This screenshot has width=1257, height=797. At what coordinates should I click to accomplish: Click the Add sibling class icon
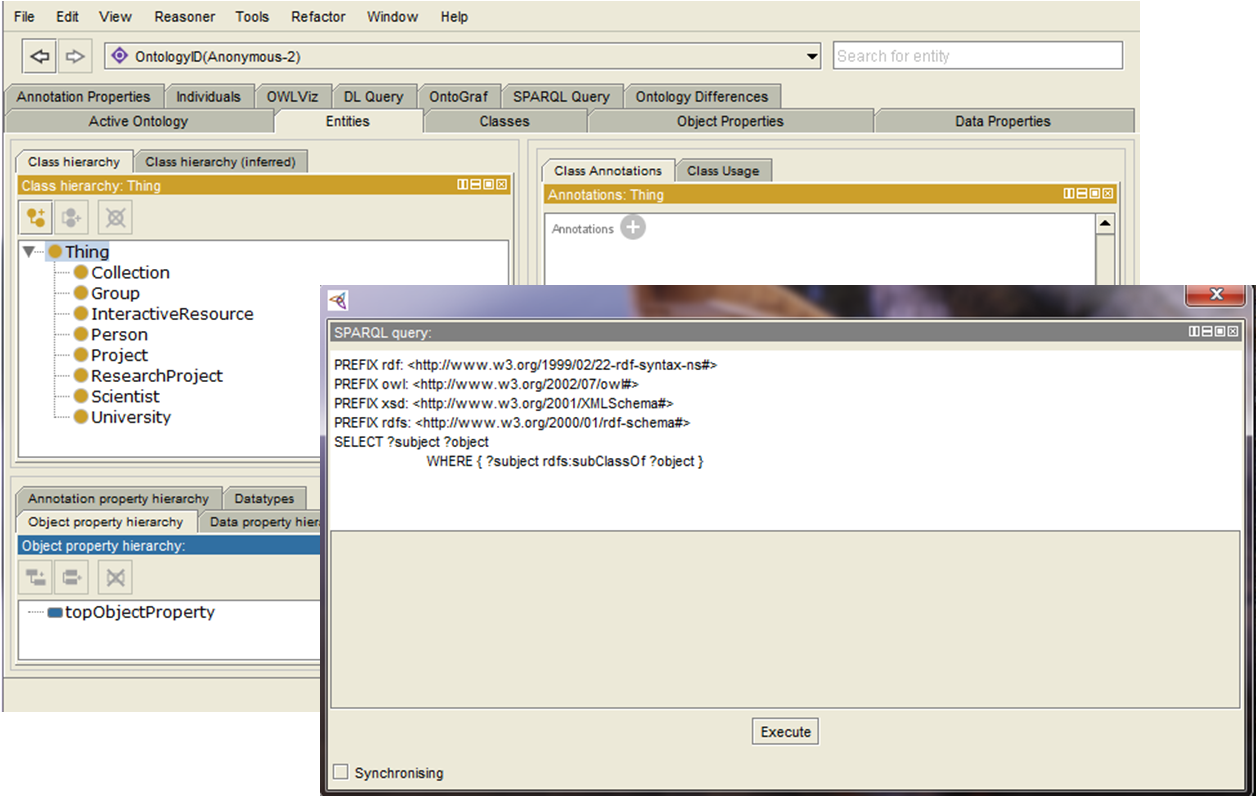[x=73, y=217]
